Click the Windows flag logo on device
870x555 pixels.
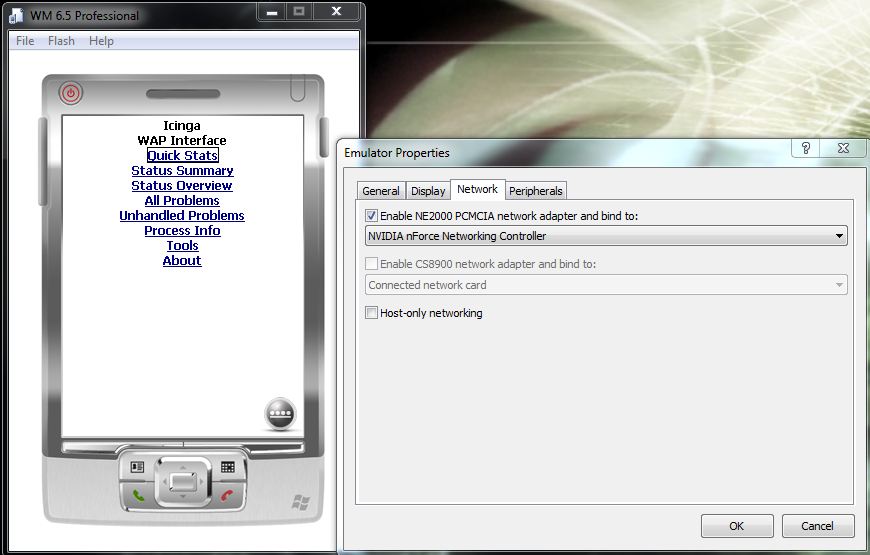pos(300,502)
